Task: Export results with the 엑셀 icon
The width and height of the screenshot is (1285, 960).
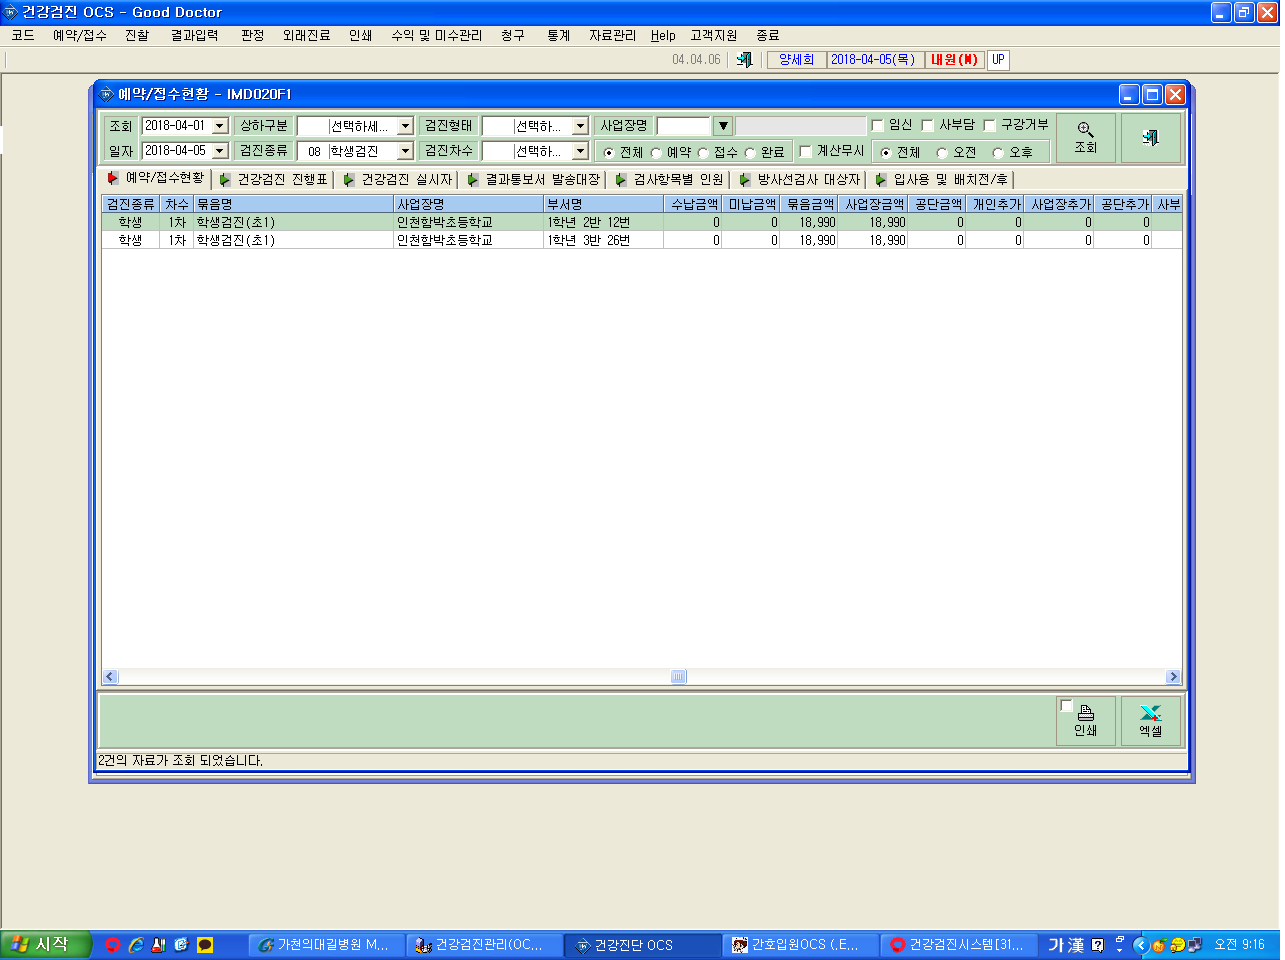Action: pos(1150,721)
